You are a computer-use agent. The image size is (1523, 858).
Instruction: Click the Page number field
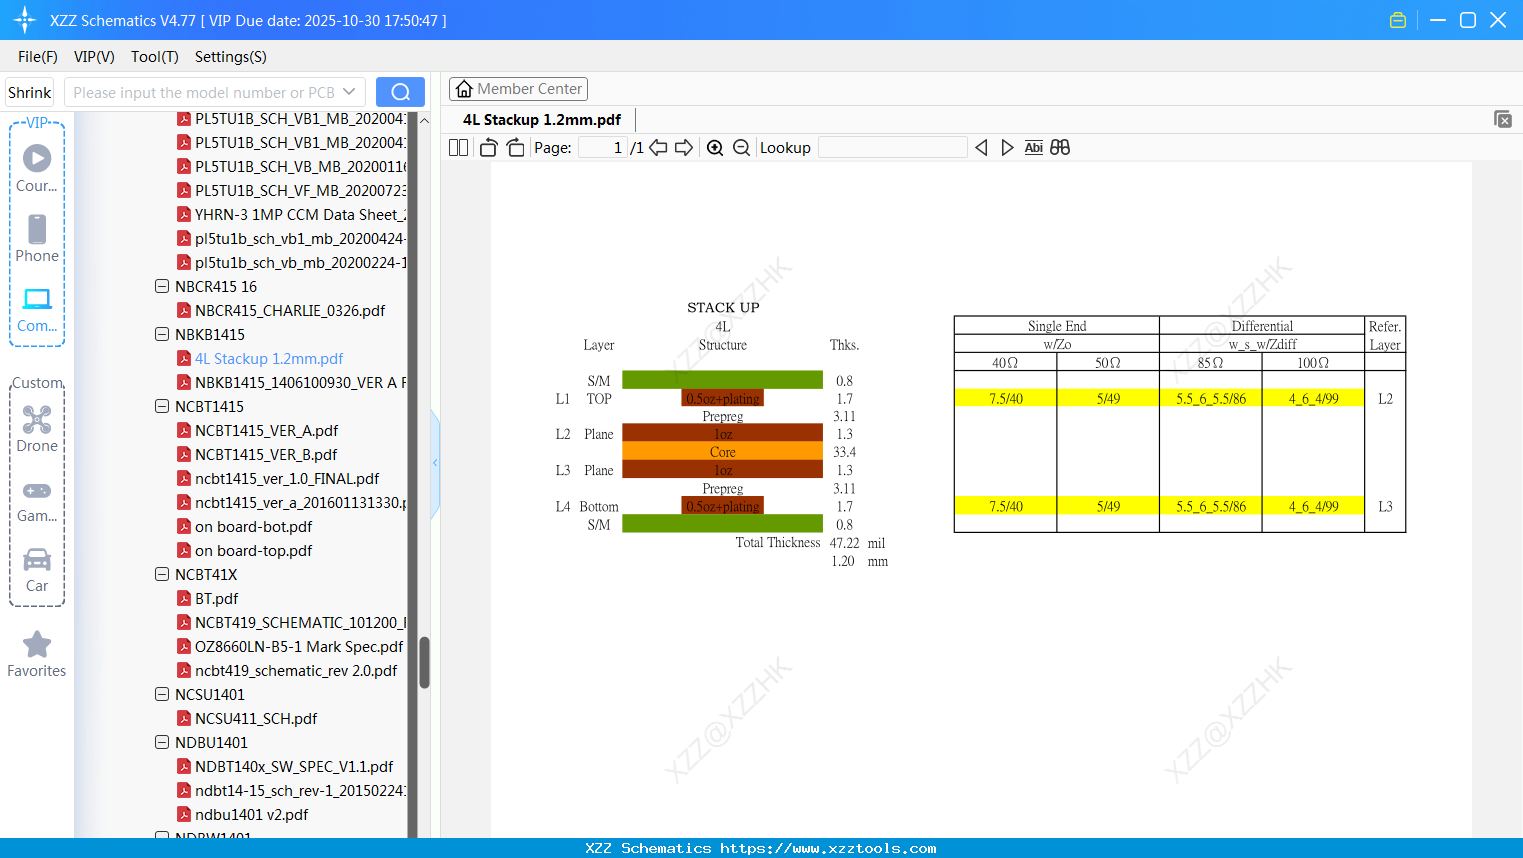point(603,148)
